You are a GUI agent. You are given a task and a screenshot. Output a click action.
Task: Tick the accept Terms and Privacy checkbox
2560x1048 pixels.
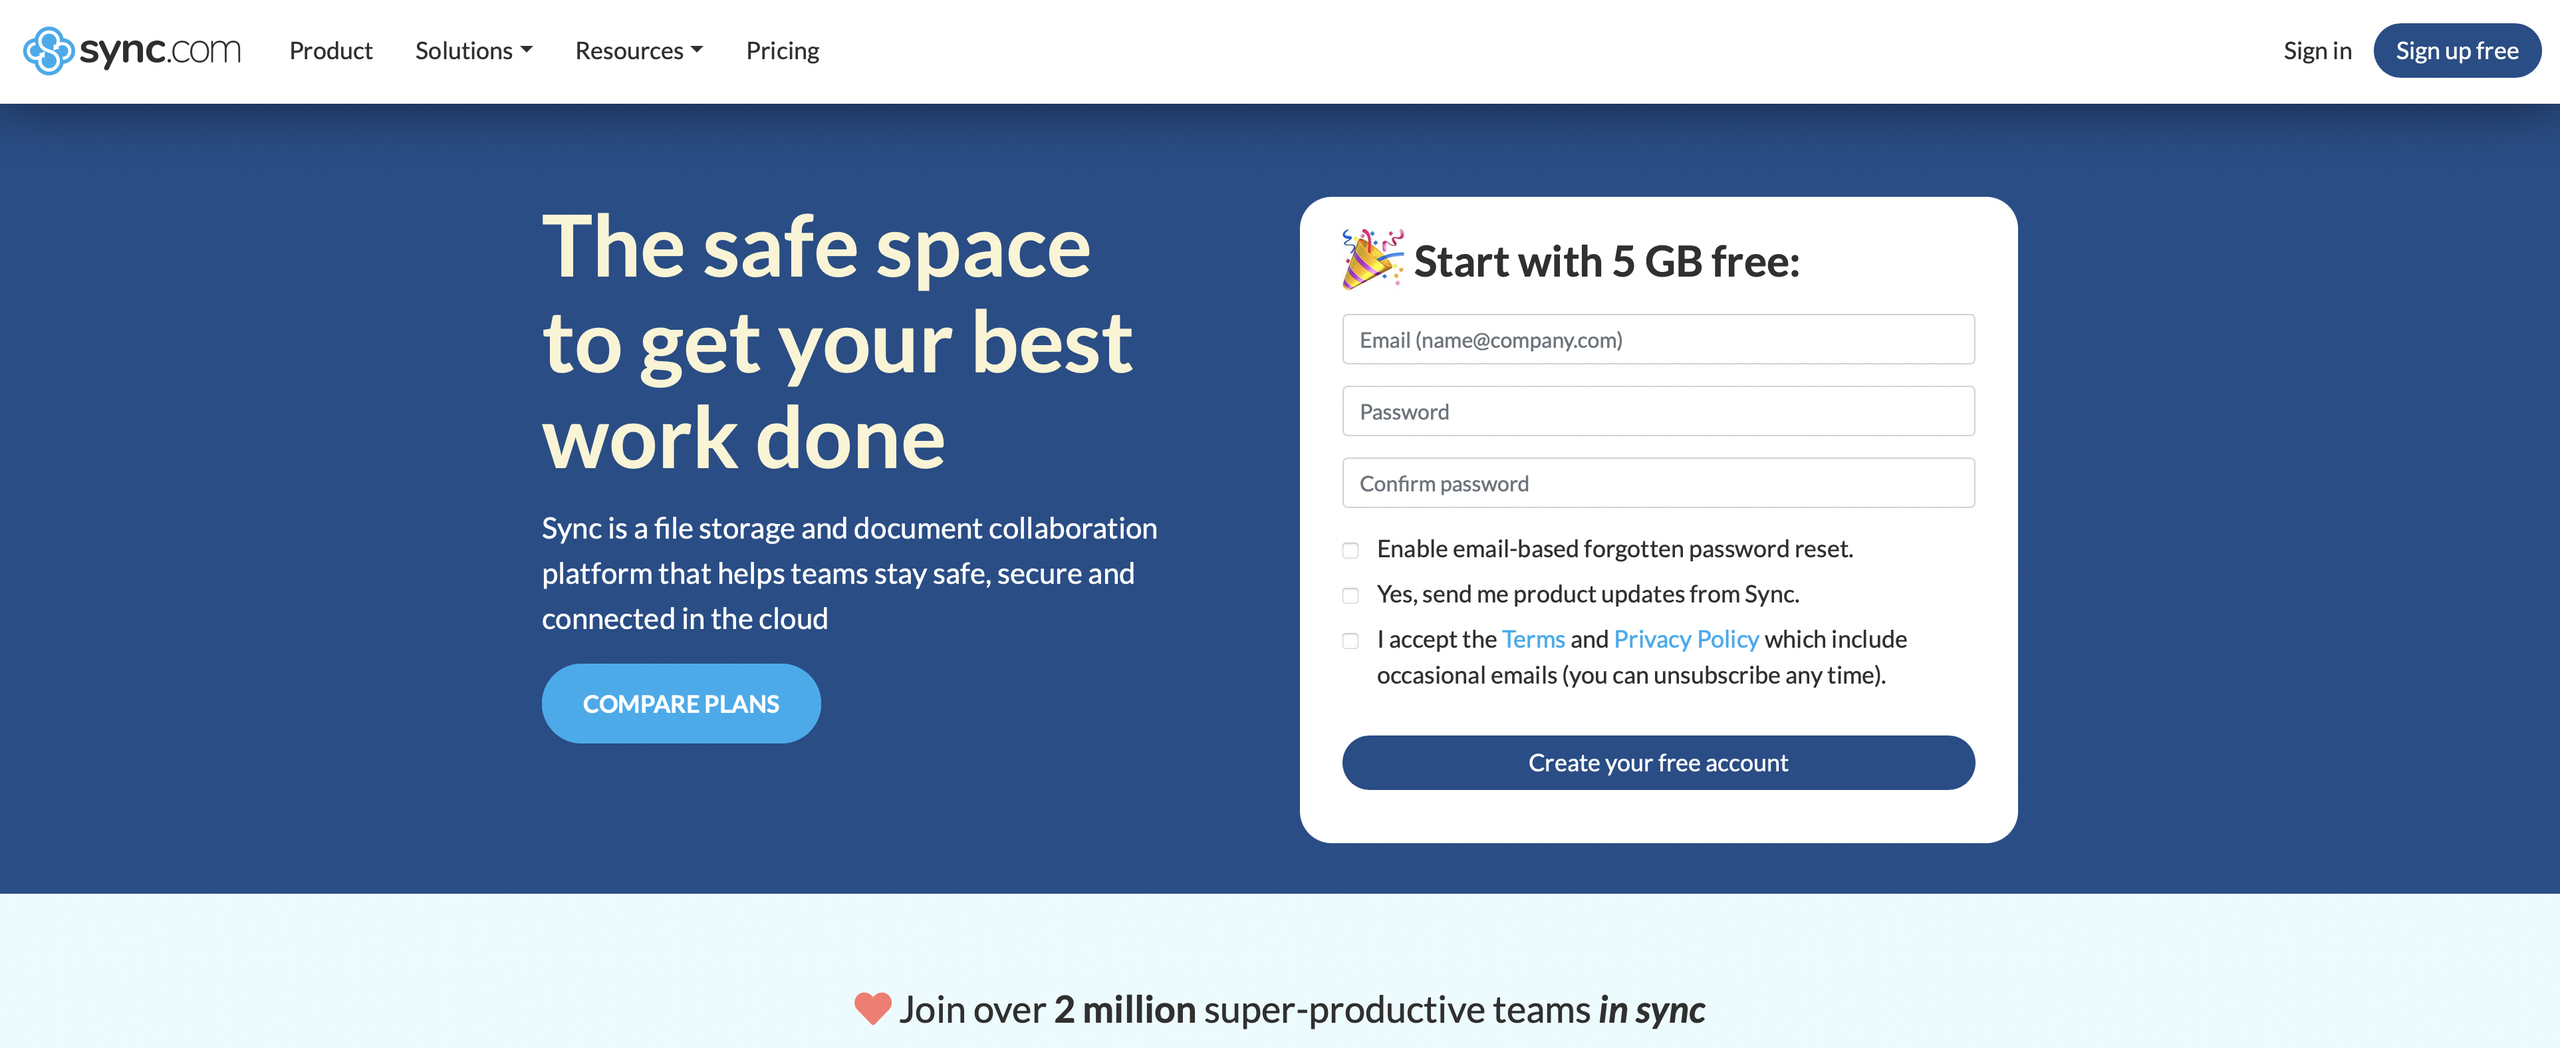tap(1350, 641)
